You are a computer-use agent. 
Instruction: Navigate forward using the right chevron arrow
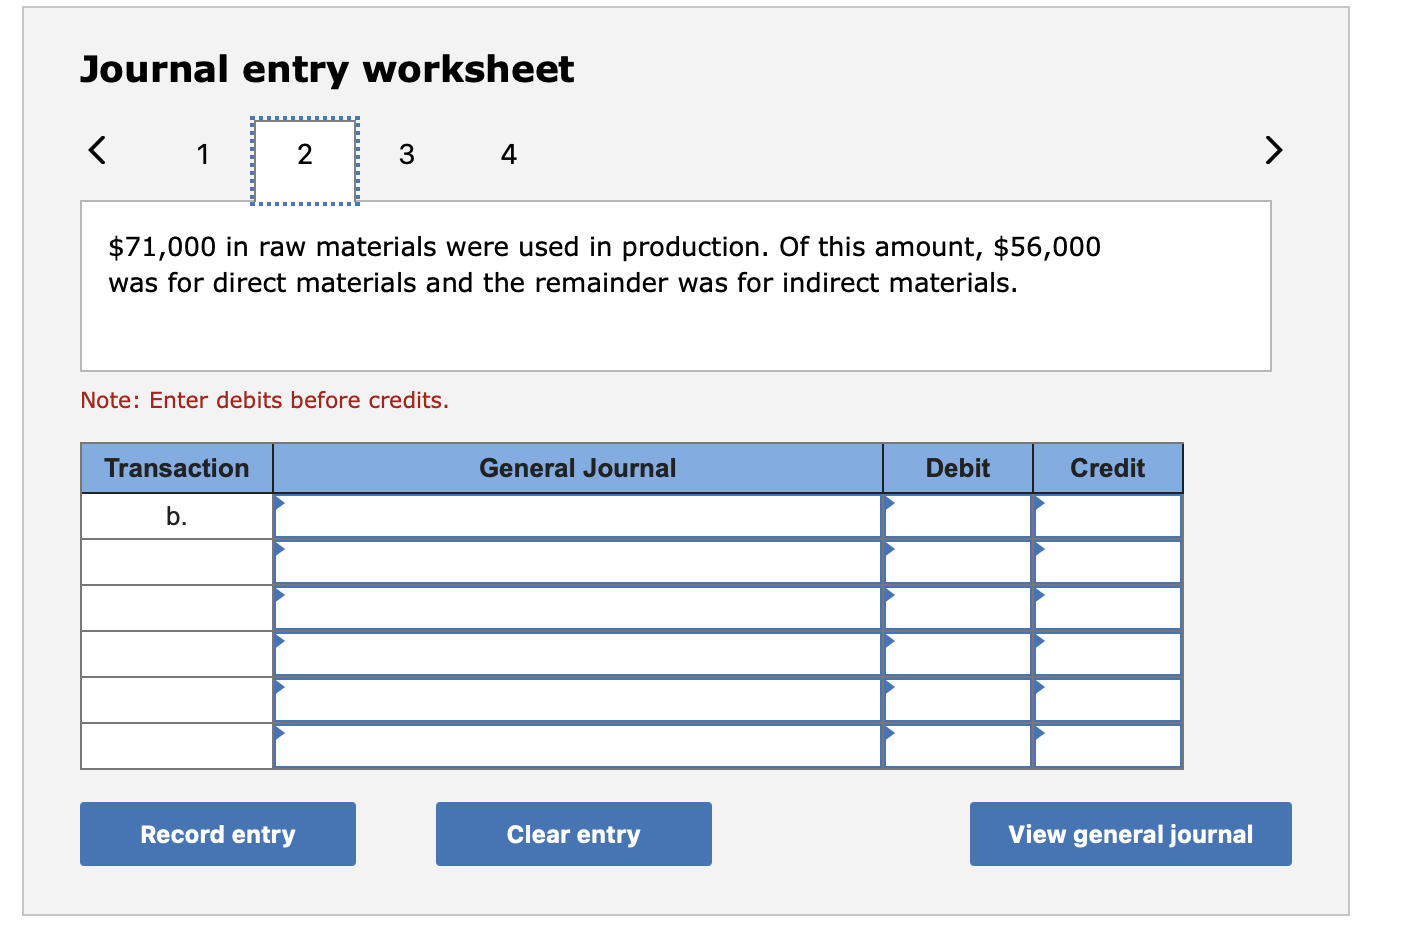pos(1272,150)
